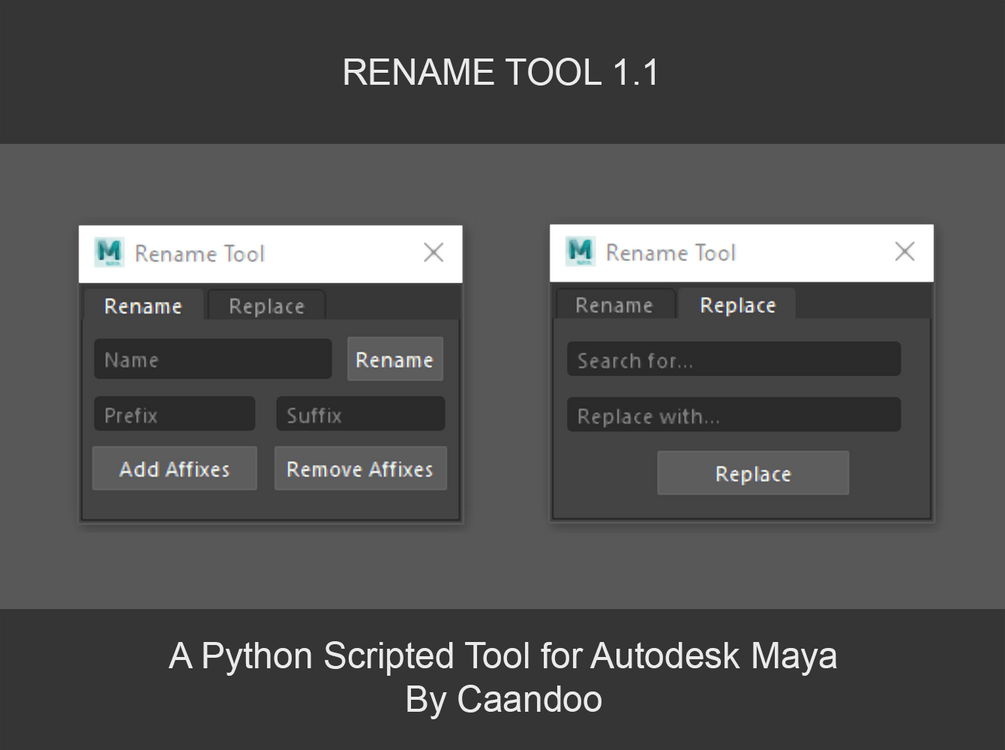Screen dimensions: 1005x750
Task: Click the Maya logo icon in the right Rename Tool window
Action: point(580,252)
